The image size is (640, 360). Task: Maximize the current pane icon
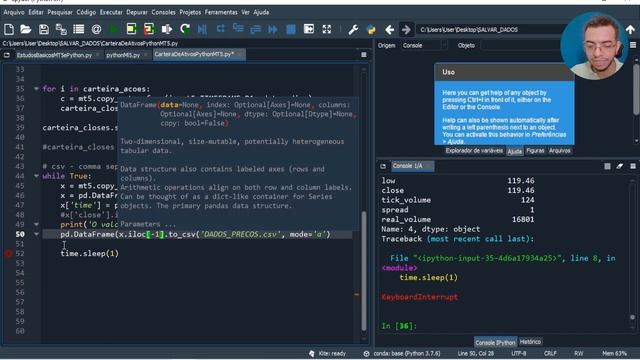tap(309, 29)
